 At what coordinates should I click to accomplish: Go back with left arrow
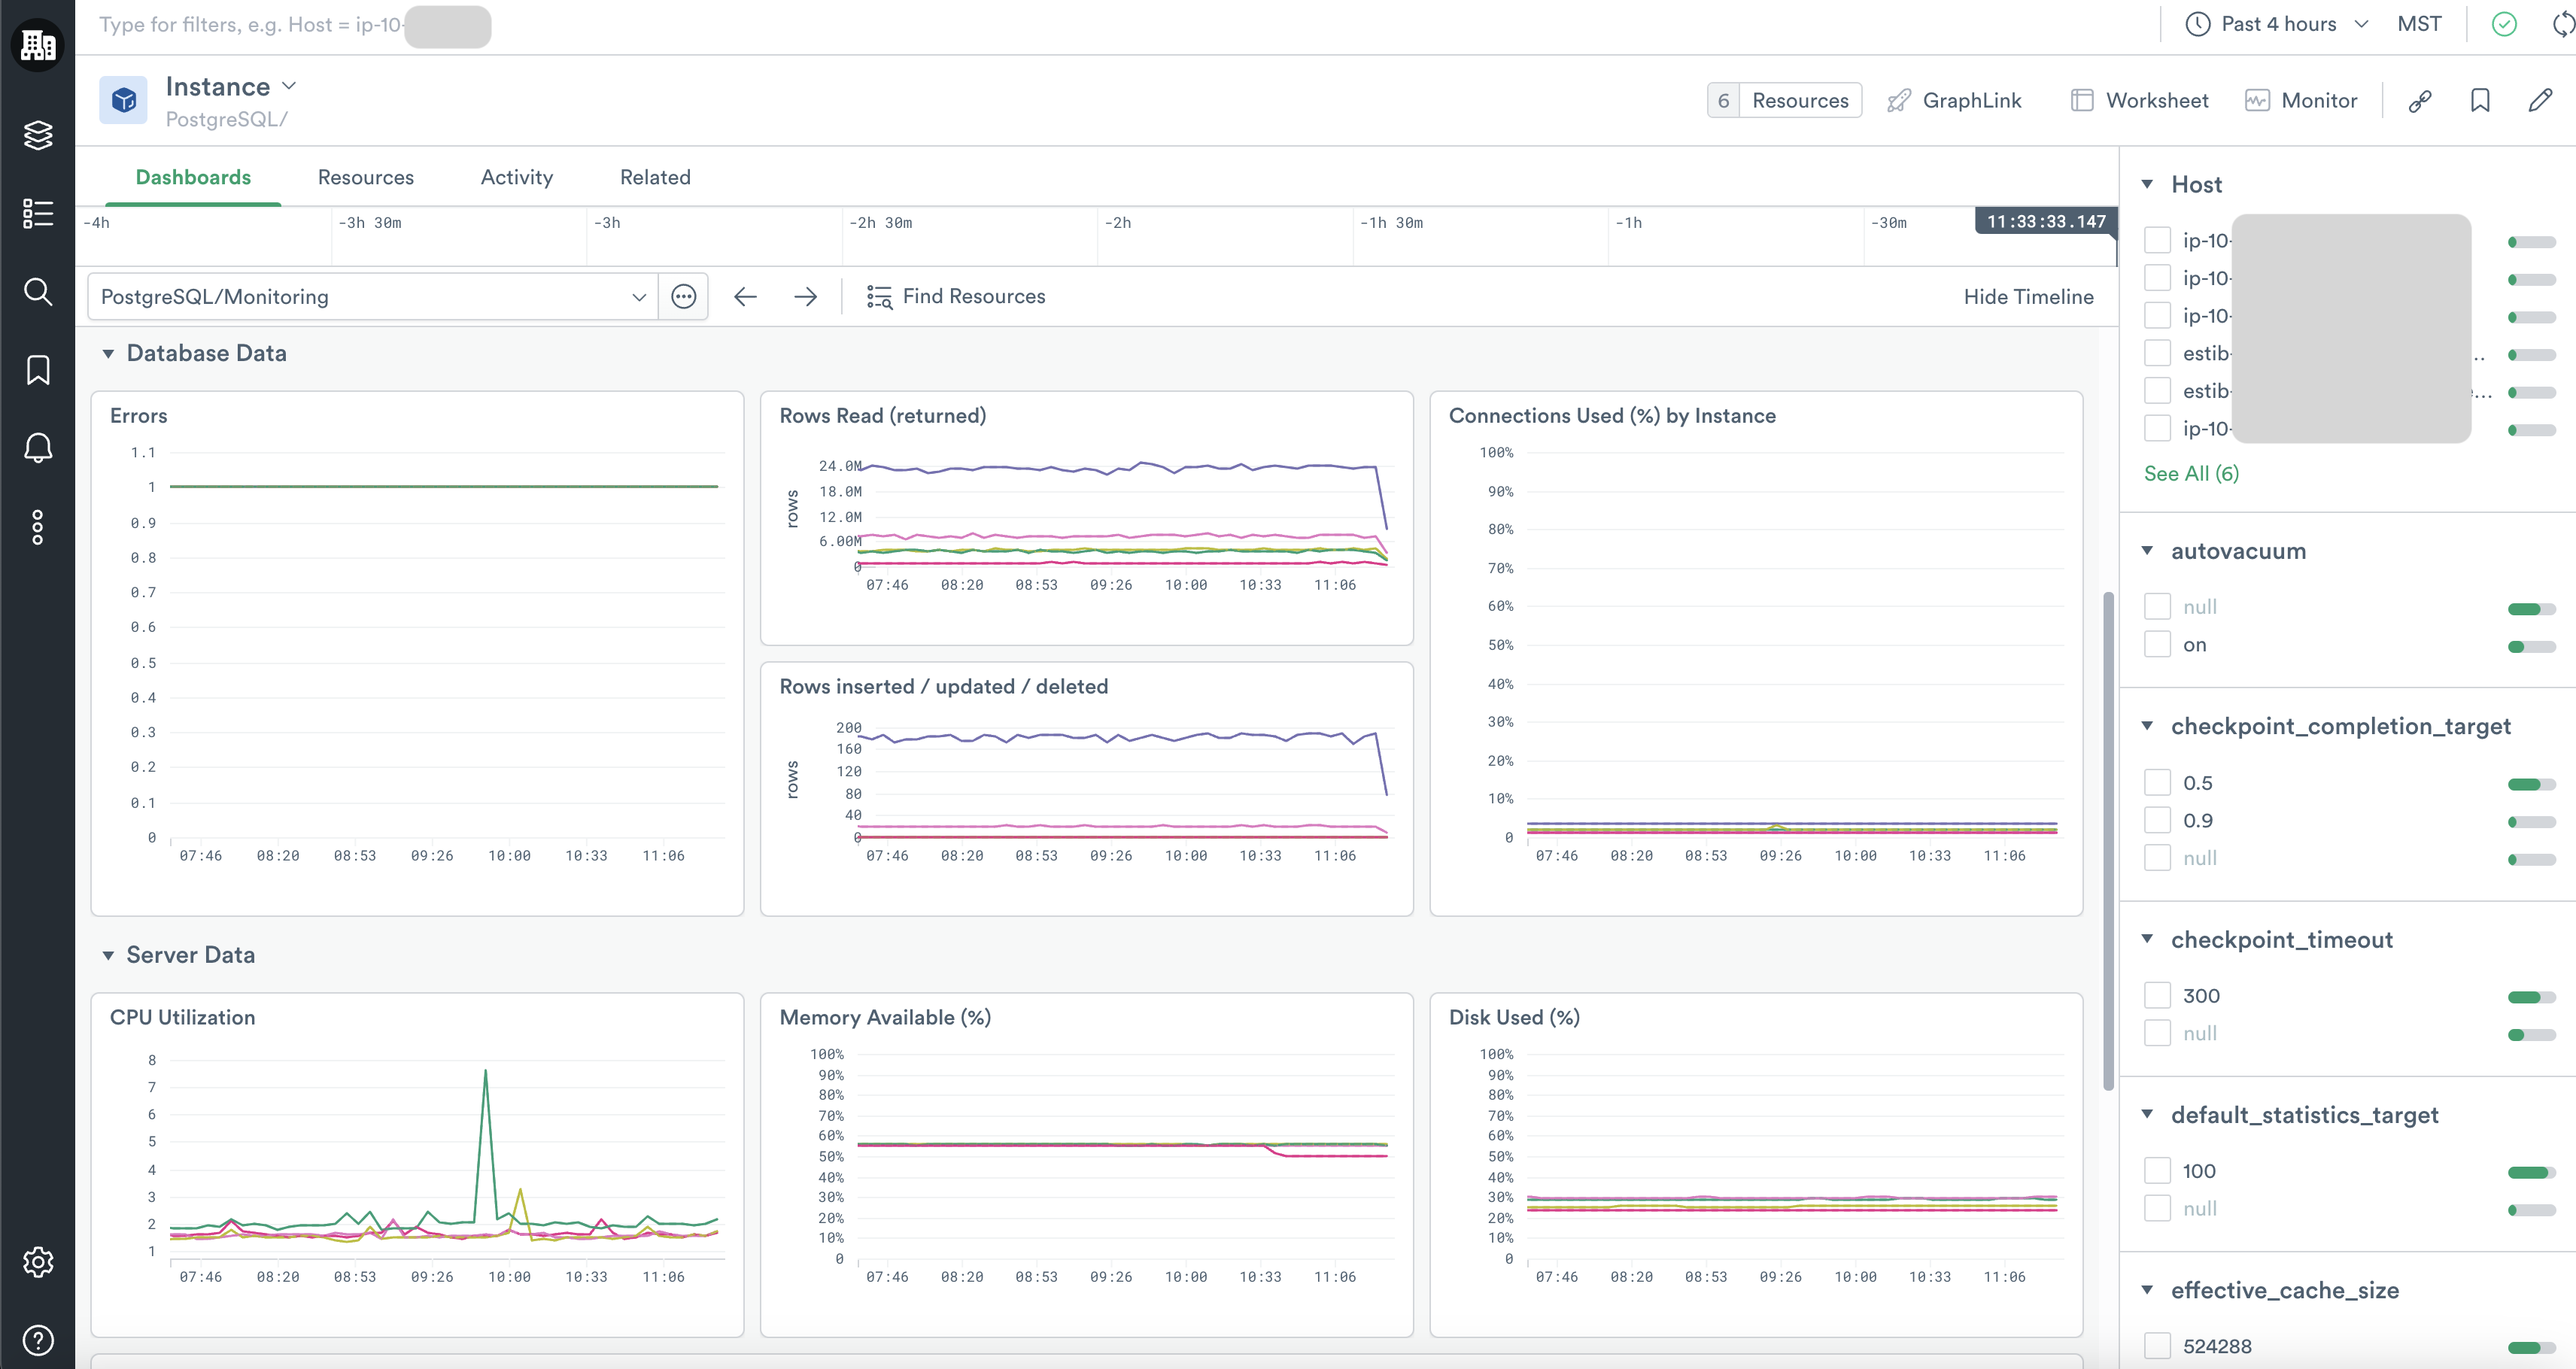[745, 297]
